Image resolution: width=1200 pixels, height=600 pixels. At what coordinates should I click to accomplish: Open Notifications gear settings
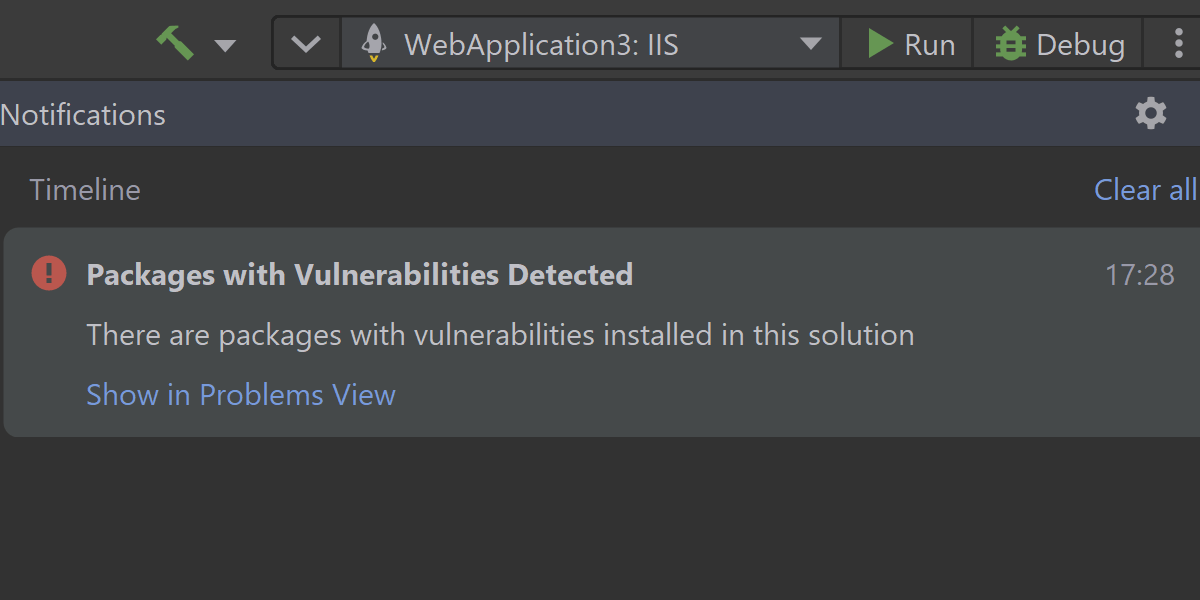pyautogui.click(x=1151, y=114)
